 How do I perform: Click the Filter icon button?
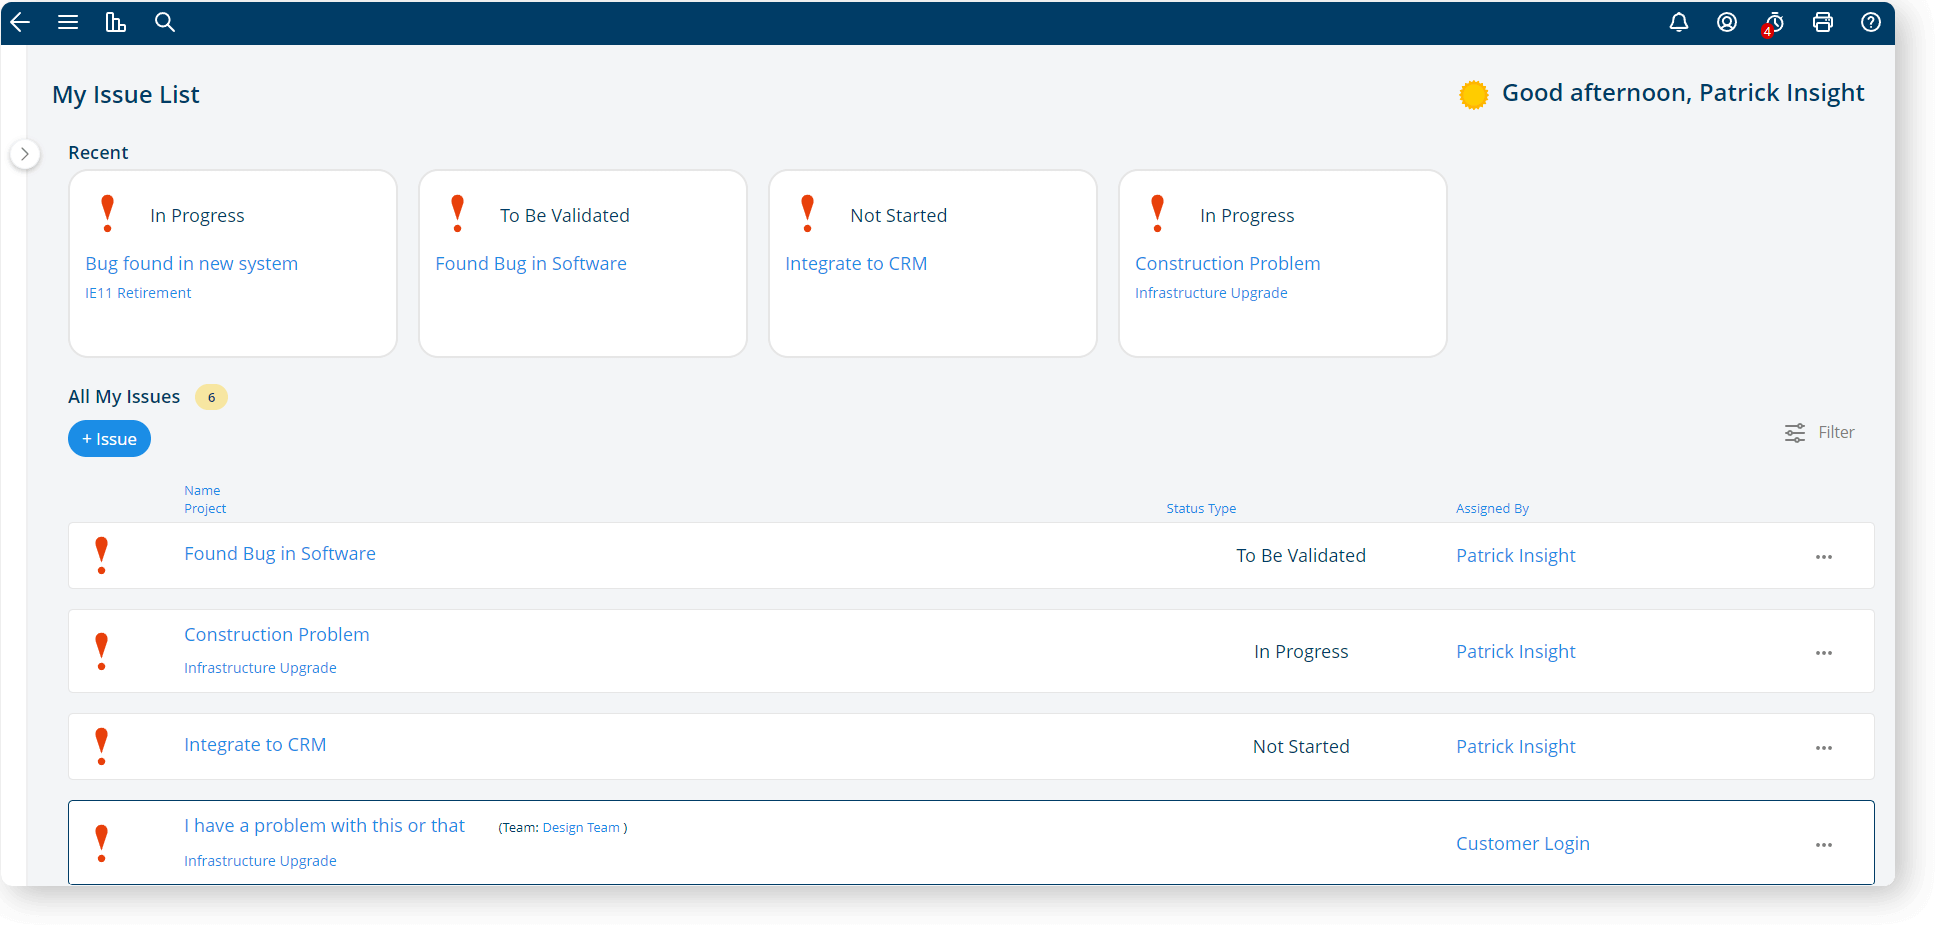tap(1820, 432)
